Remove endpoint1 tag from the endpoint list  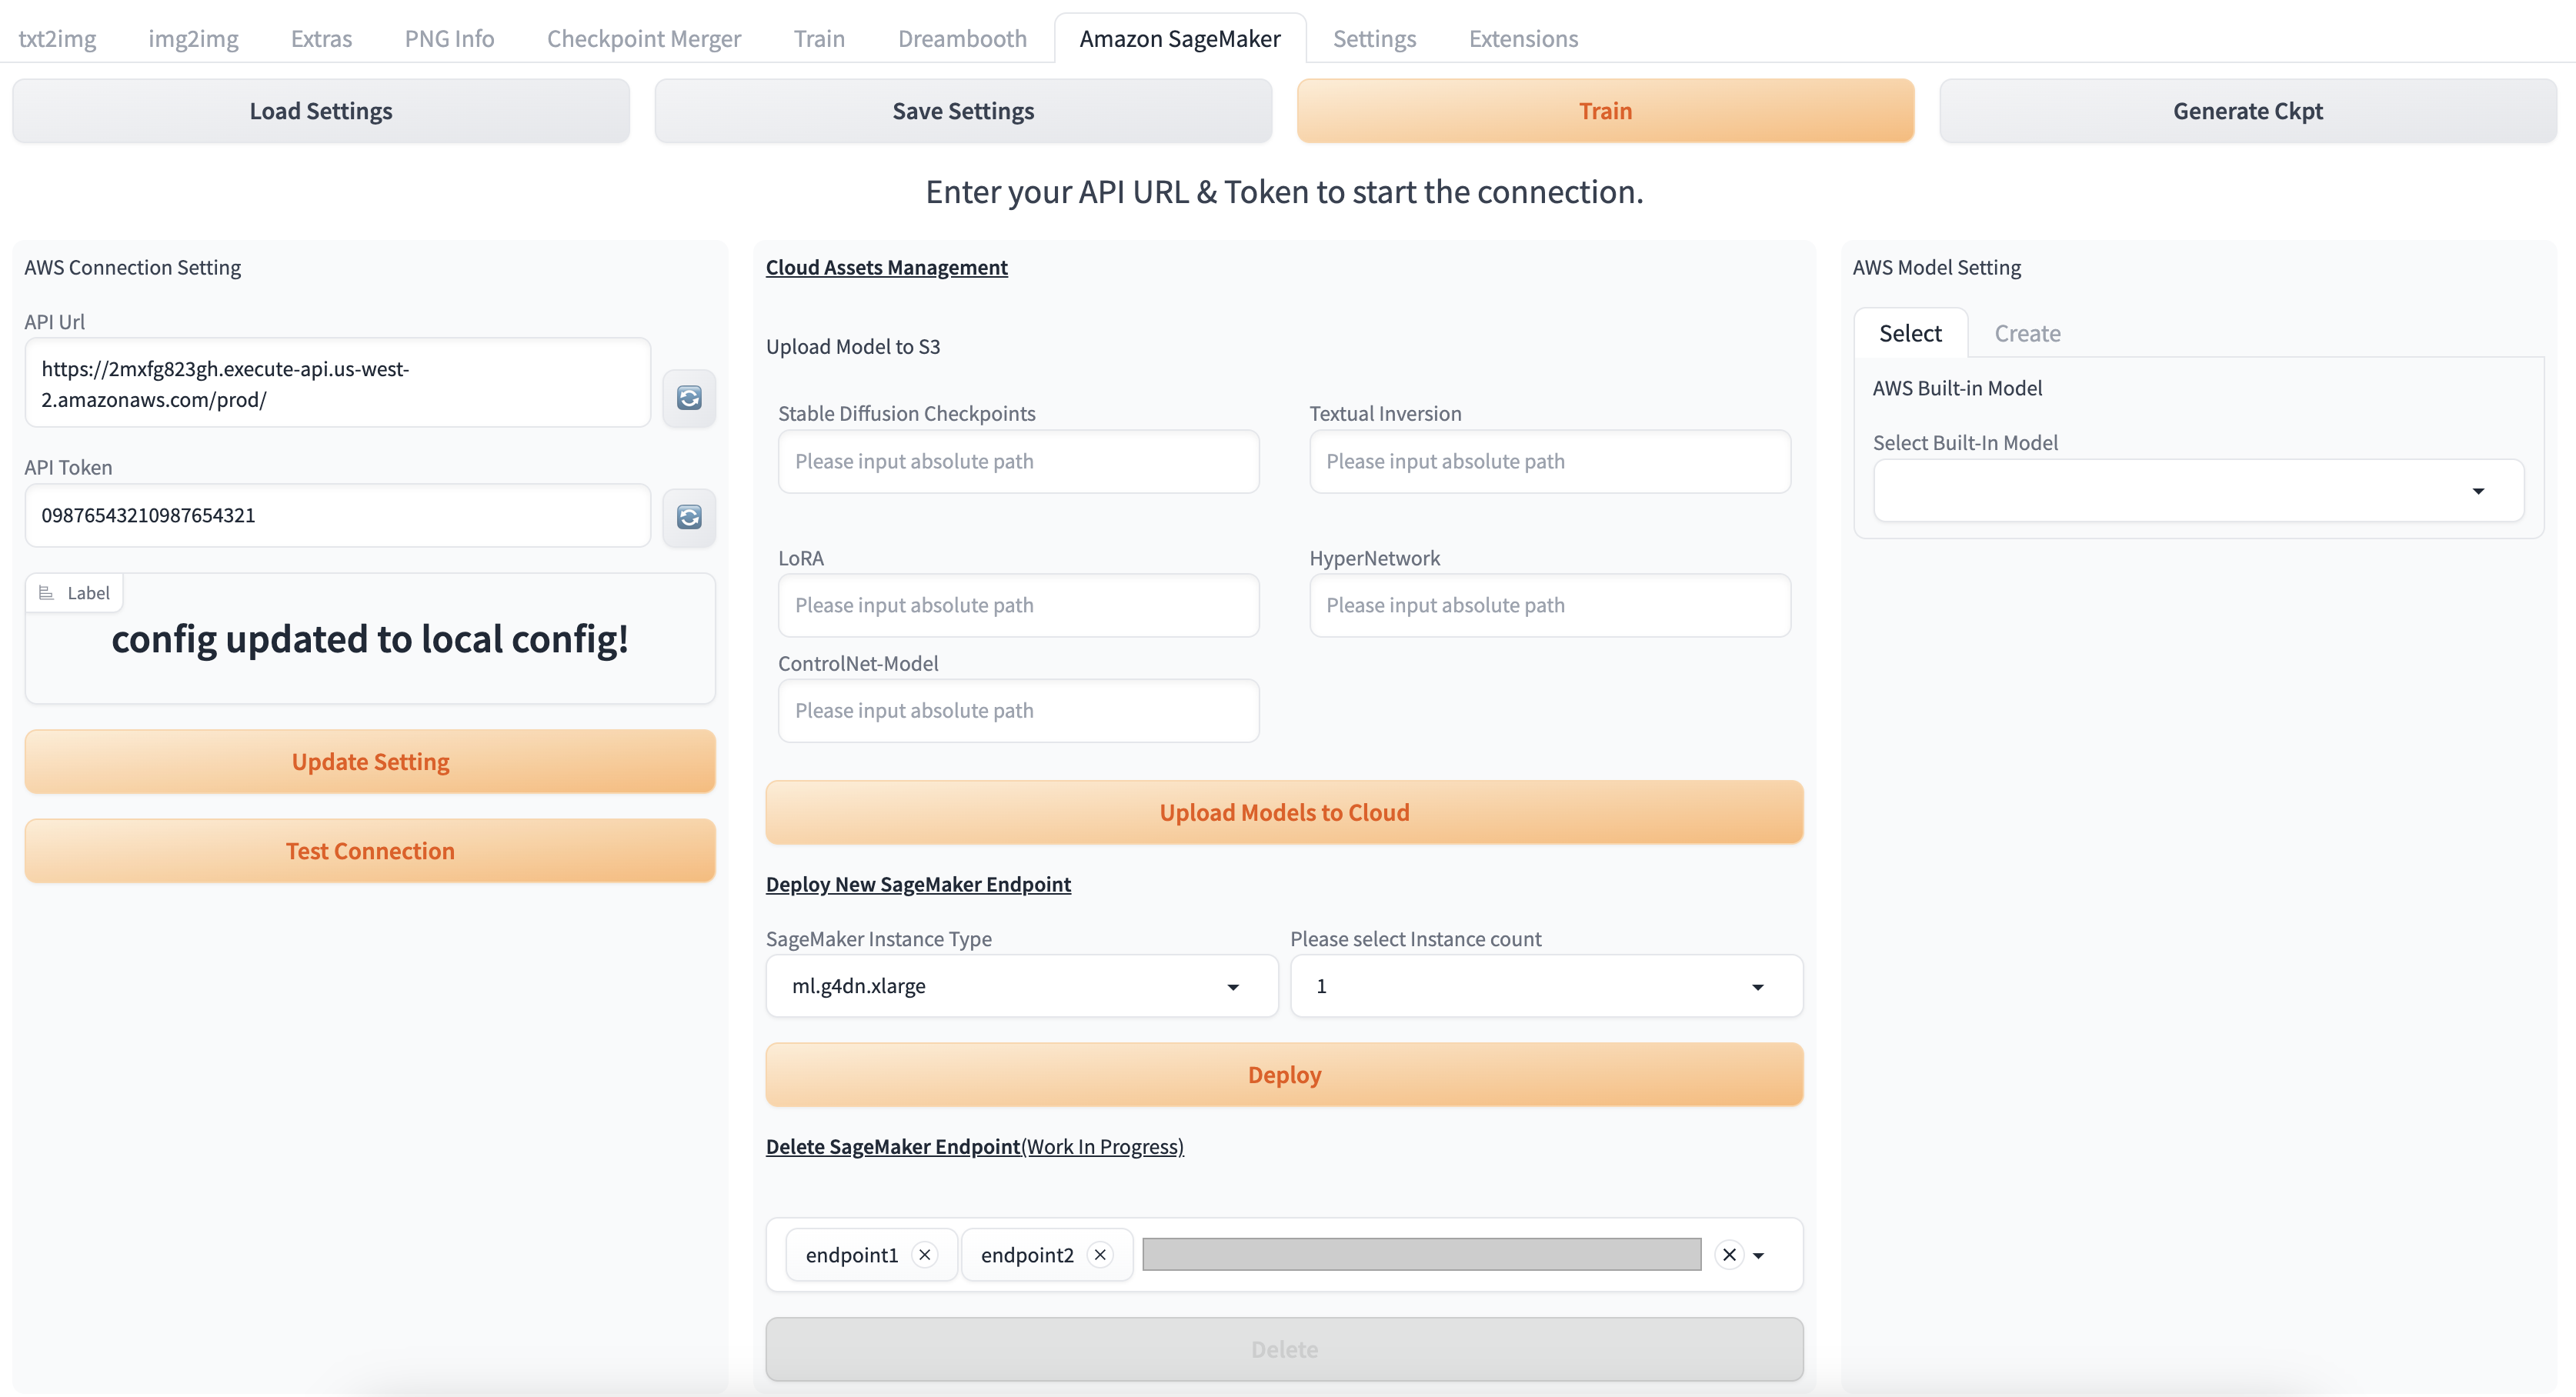pyautogui.click(x=925, y=1254)
